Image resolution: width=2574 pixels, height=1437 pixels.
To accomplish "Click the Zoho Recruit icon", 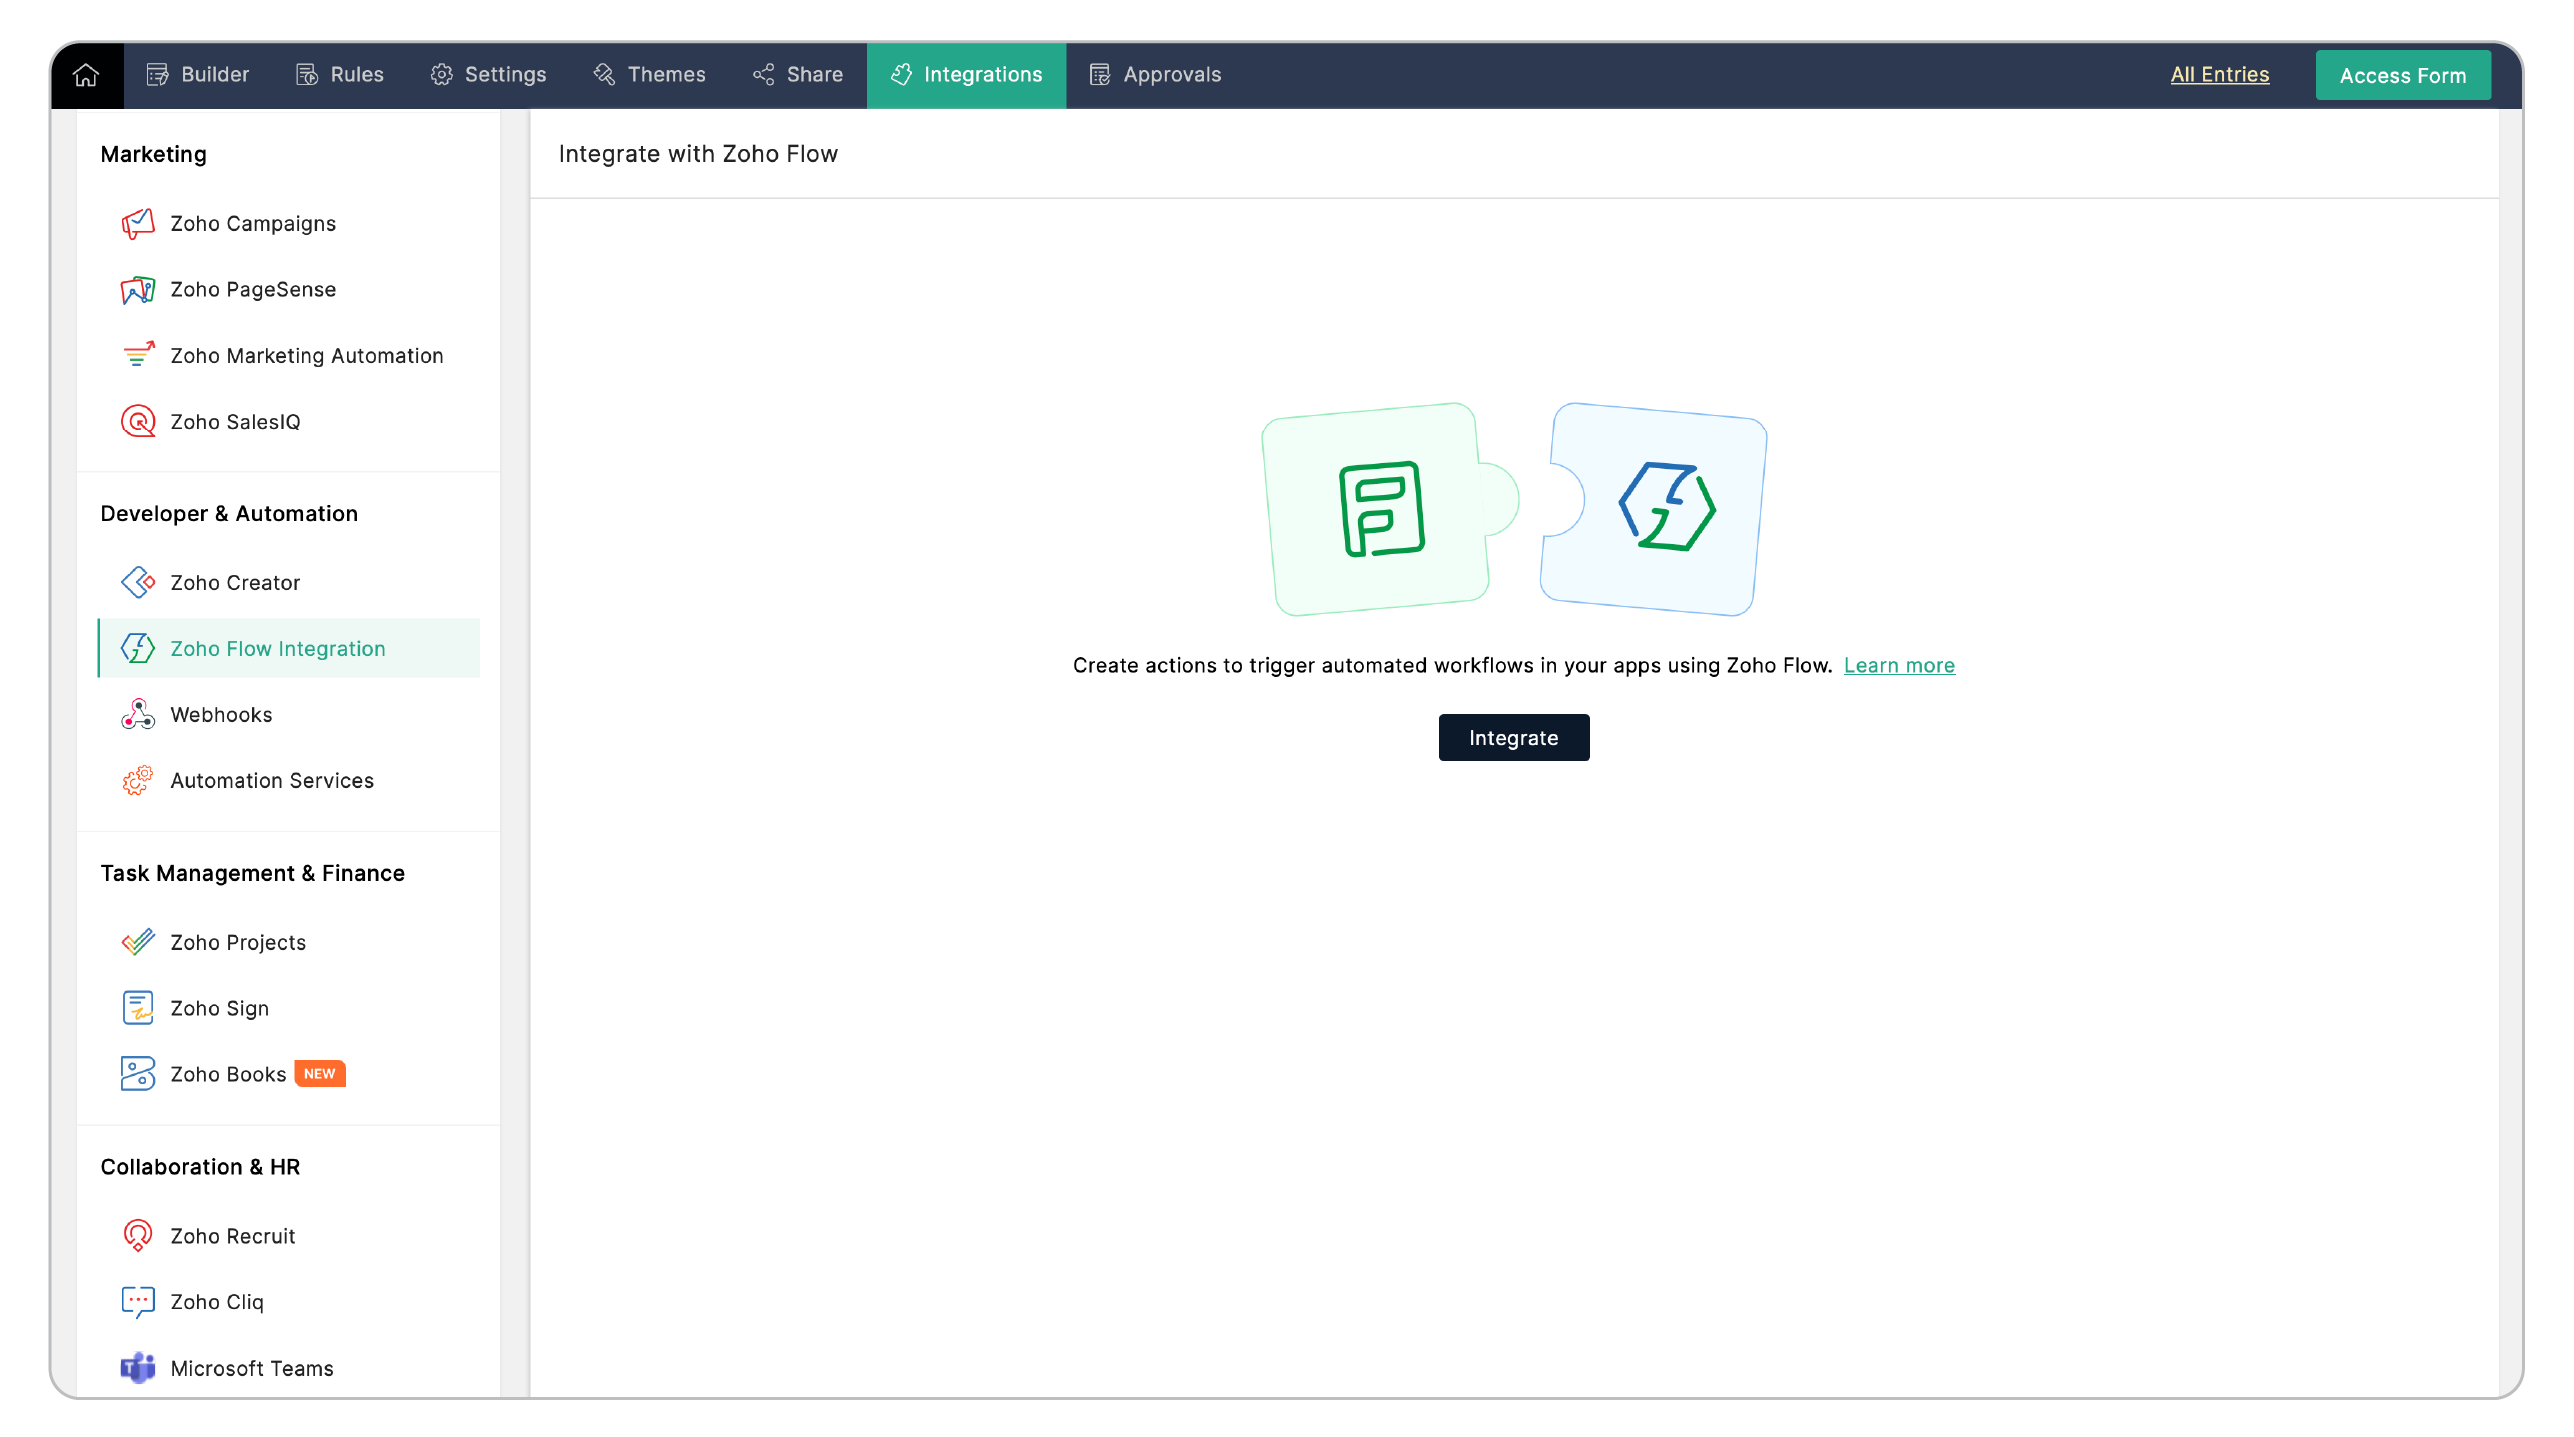I will [x=138, y=1236].
